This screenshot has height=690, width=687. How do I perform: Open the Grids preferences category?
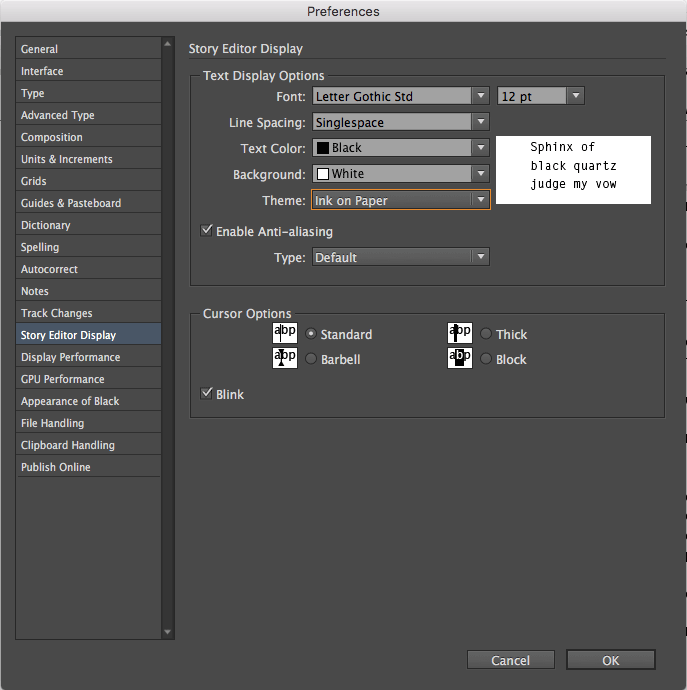(88, 181)
